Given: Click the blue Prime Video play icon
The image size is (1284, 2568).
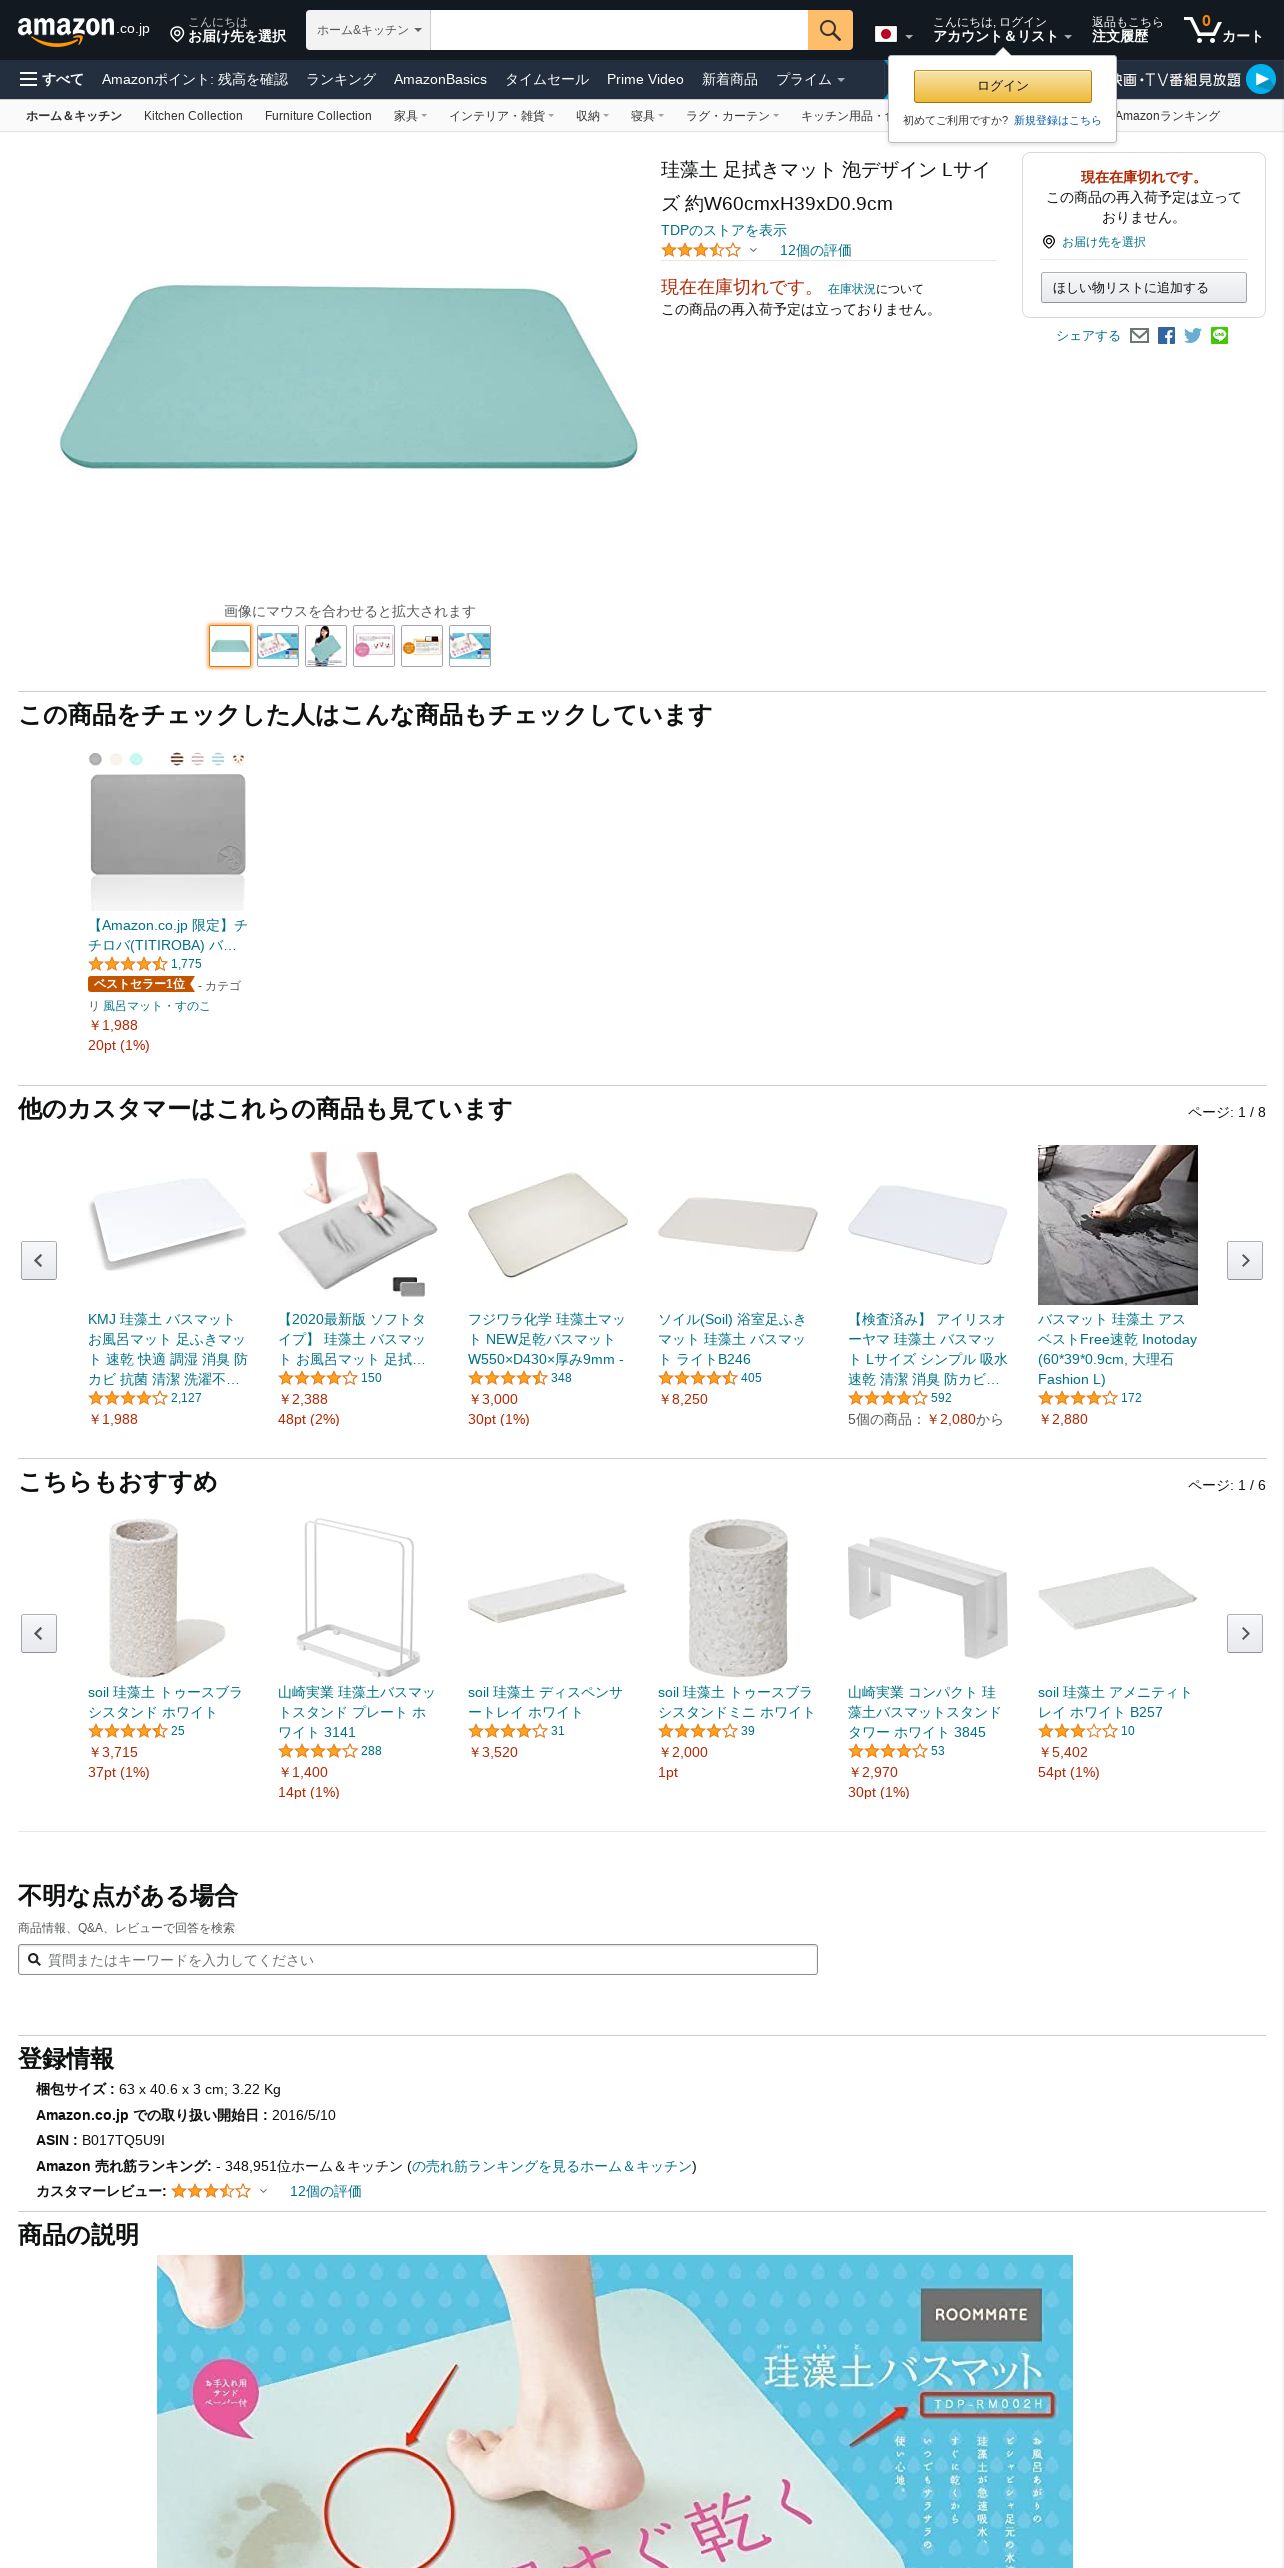Looking at the screenshot, I should click(1261, 79).
